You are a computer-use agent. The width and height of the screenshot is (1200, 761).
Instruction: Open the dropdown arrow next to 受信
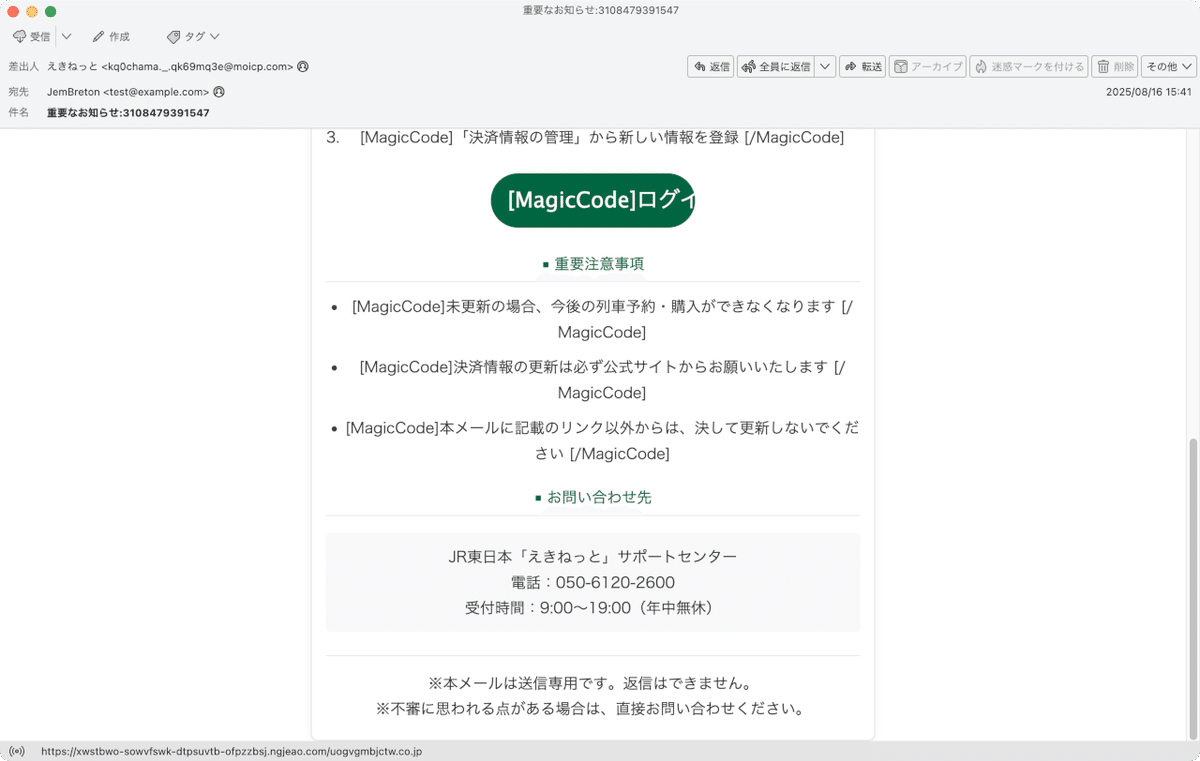pos(66,37)
